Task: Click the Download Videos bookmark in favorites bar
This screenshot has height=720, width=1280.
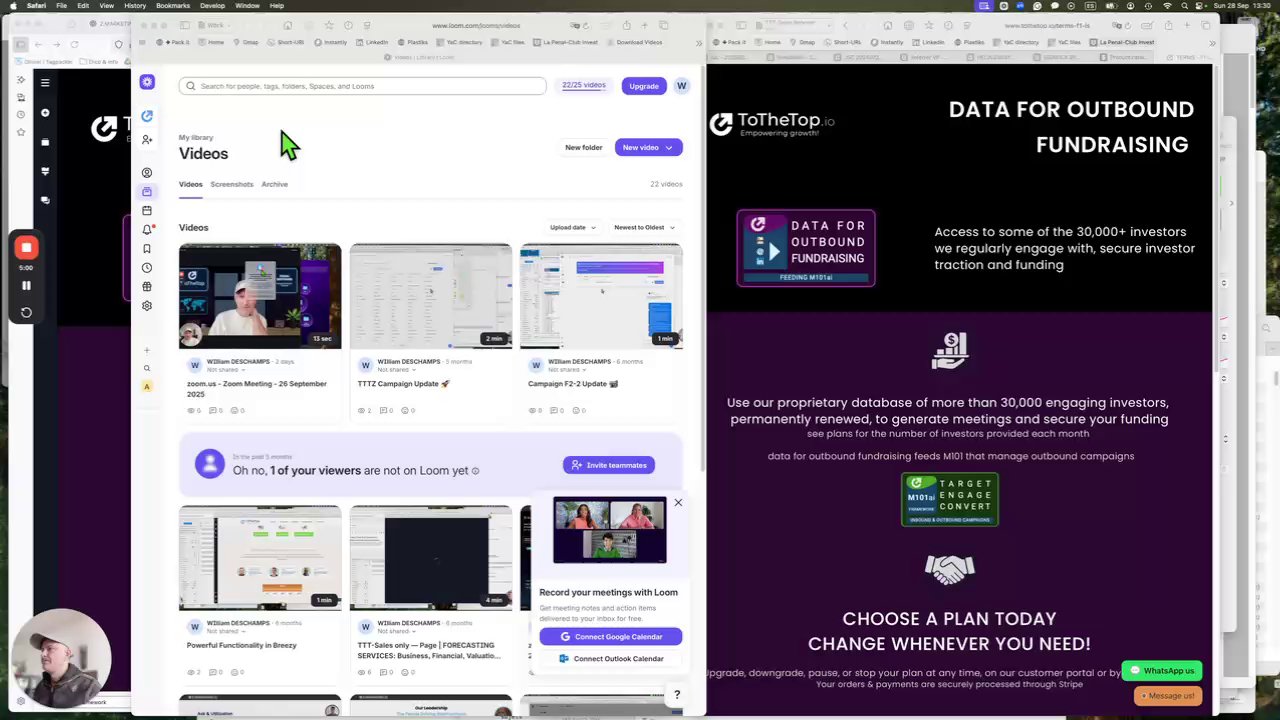Action: [x=634, y=42]
